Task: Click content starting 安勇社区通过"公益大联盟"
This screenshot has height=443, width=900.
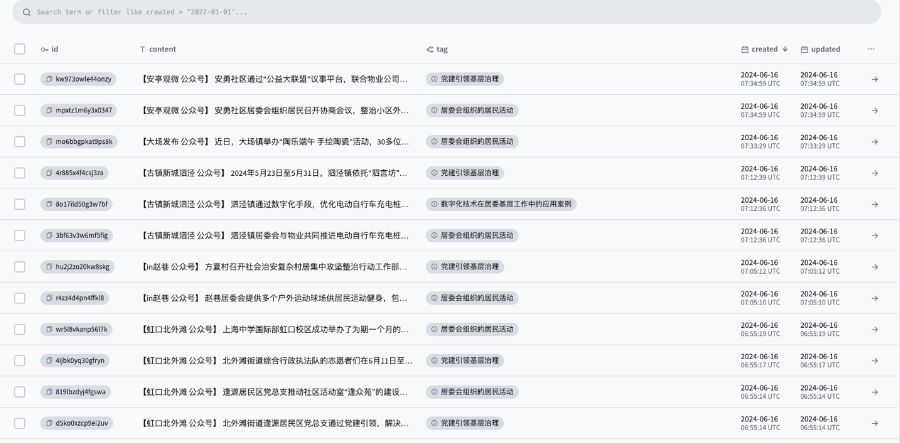Action: [x=274, y=79]
